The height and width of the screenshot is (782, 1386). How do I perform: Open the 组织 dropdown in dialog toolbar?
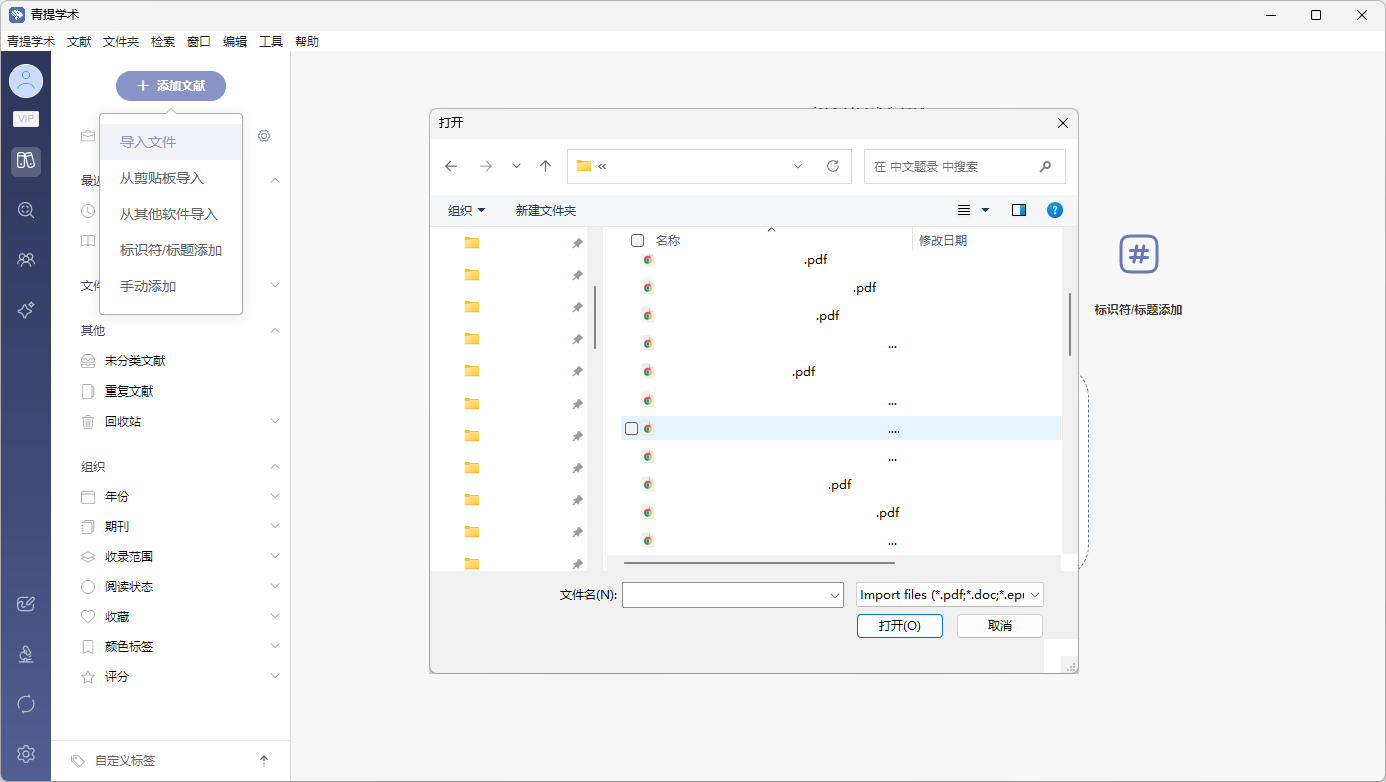466,210
